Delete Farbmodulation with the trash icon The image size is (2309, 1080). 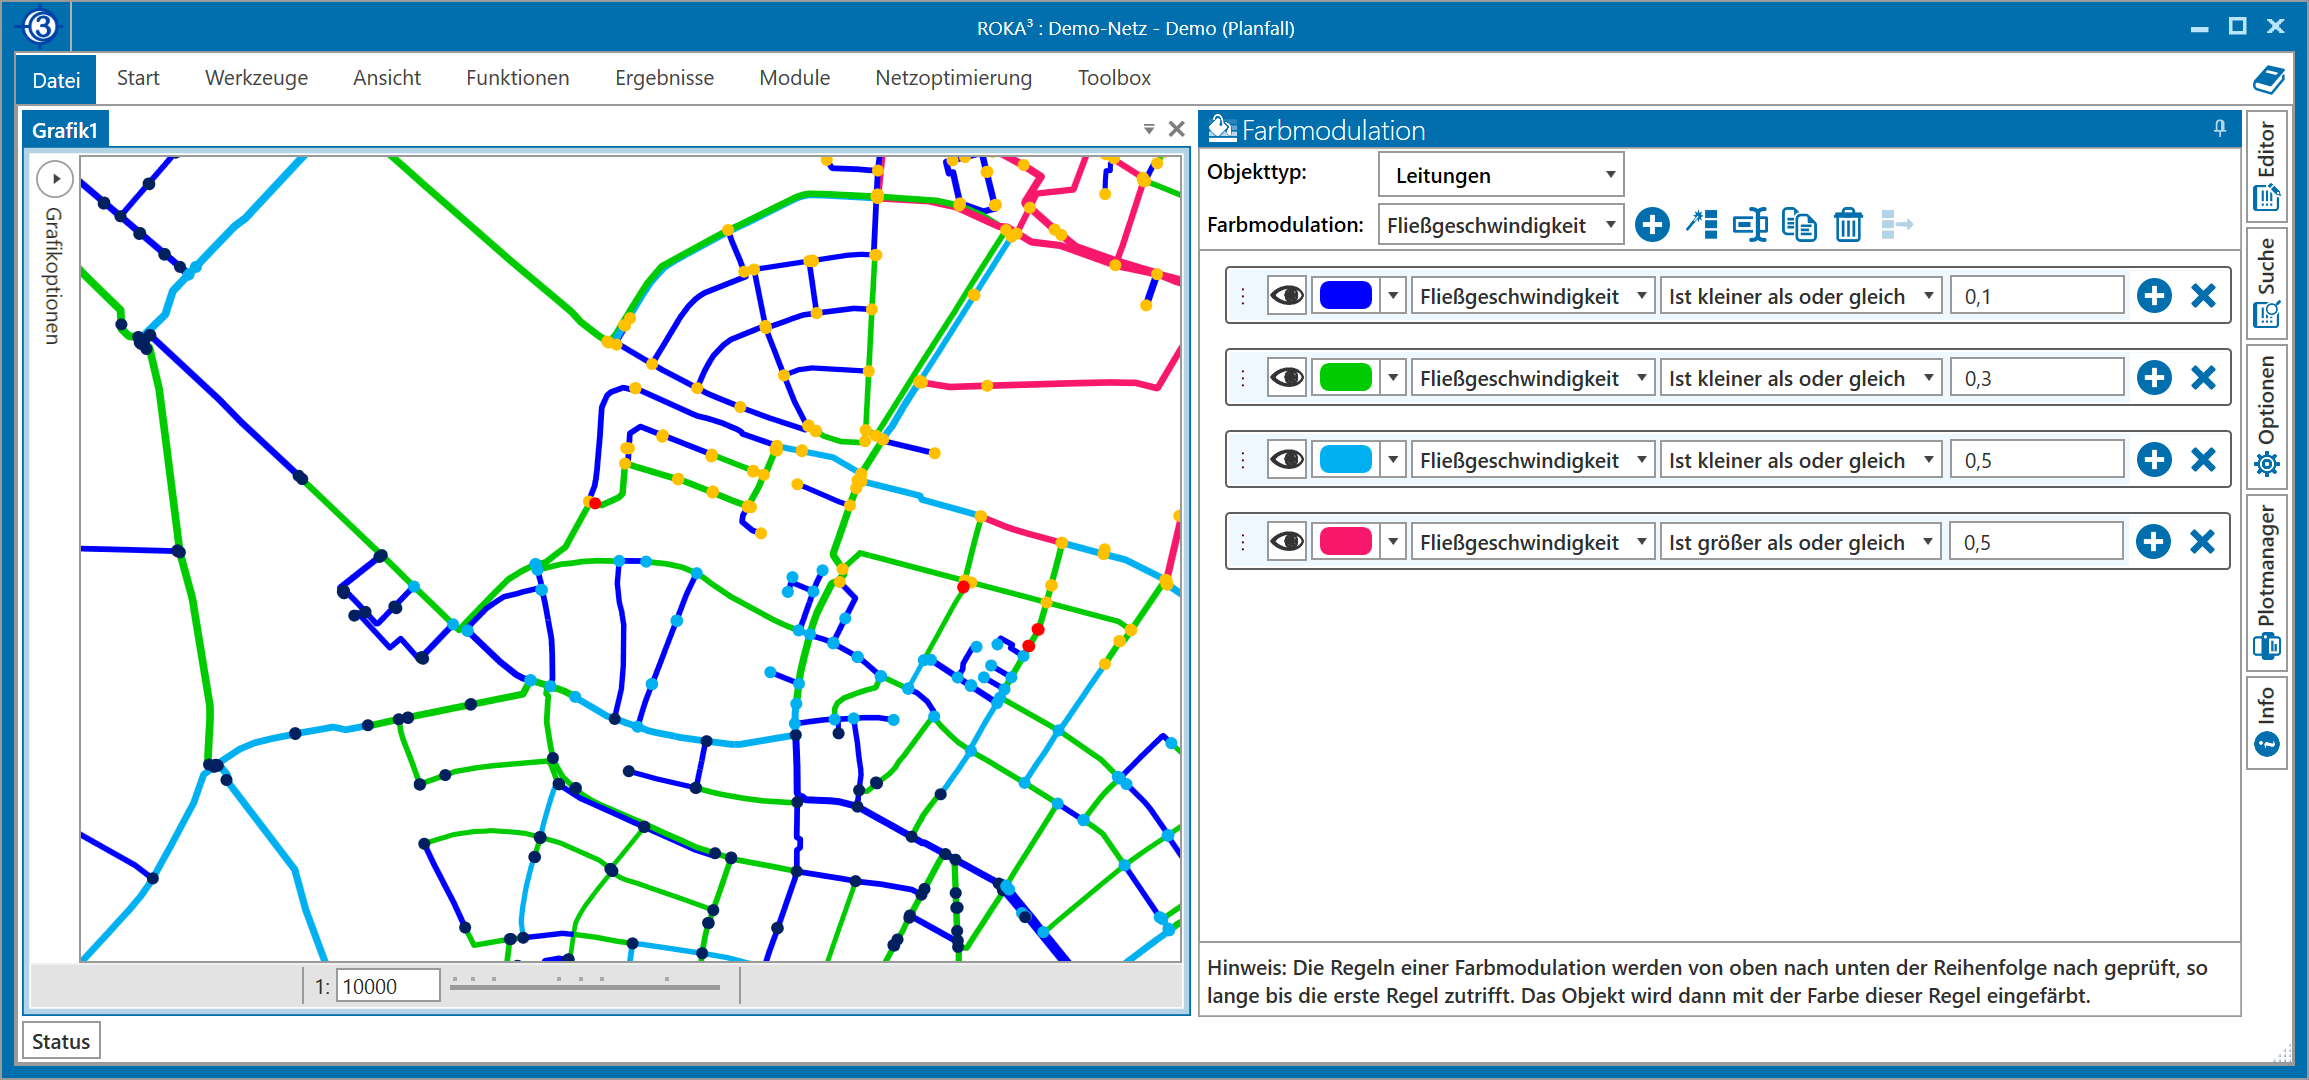tap(1848, 225)
